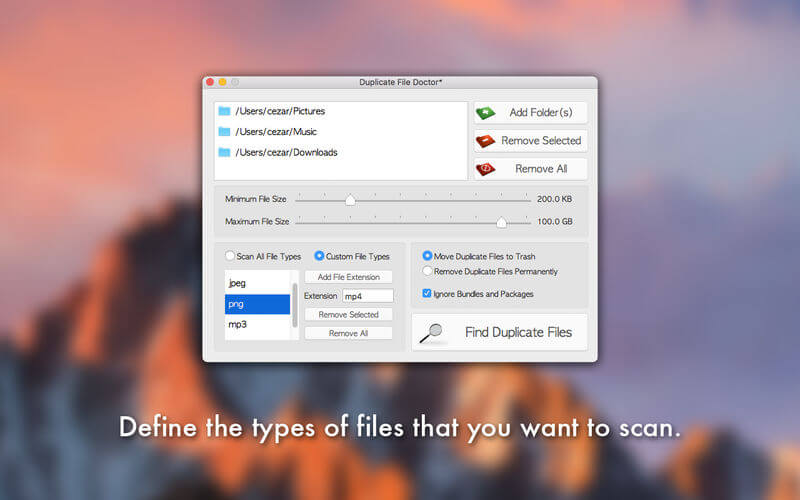Viewport: 800px width, 500px height.
Task: Click the folder icon beside /Users/cezar/Pictures
Action: pos(224,111)
